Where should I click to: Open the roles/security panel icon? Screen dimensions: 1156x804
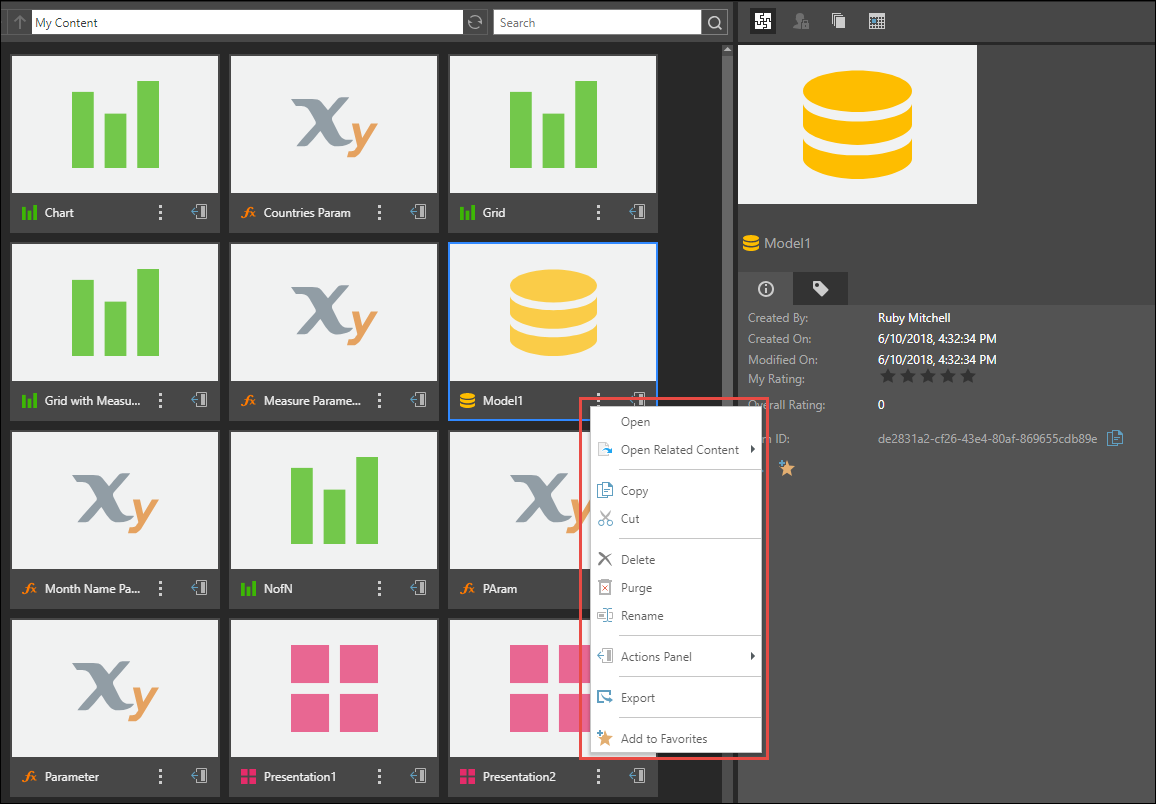tap(801, 21)
